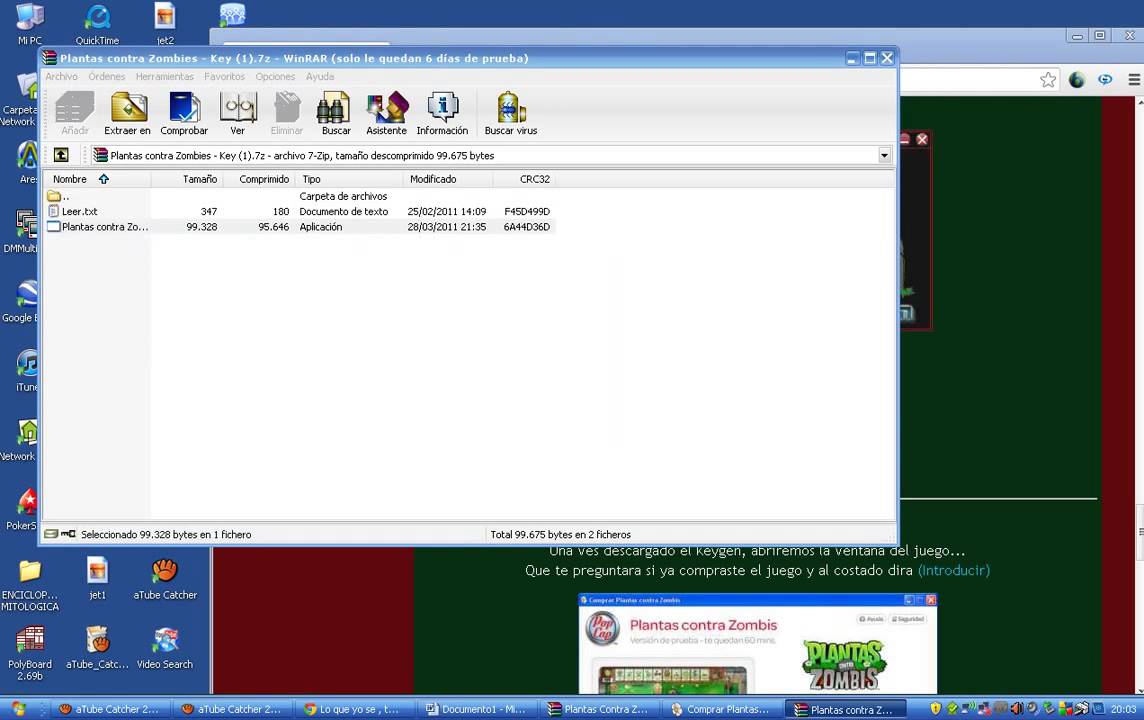Click modified date 28/03/2011 21:35
Screen dimensions: 1144x720
pyautogui.click(x=447, y=227)
